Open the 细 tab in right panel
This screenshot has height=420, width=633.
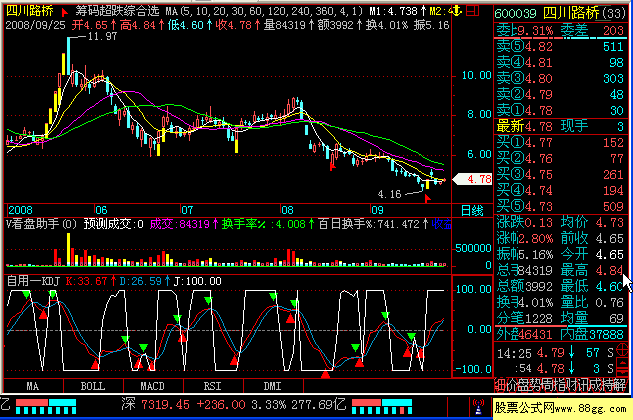tap(500, 385)
